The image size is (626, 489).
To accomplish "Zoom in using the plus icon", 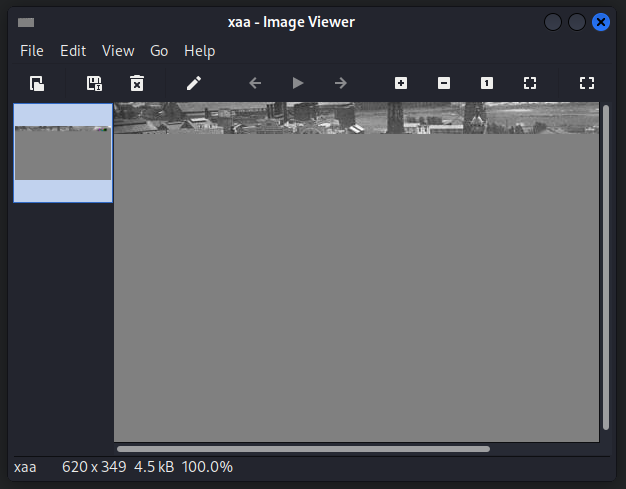I will (401, 83).
